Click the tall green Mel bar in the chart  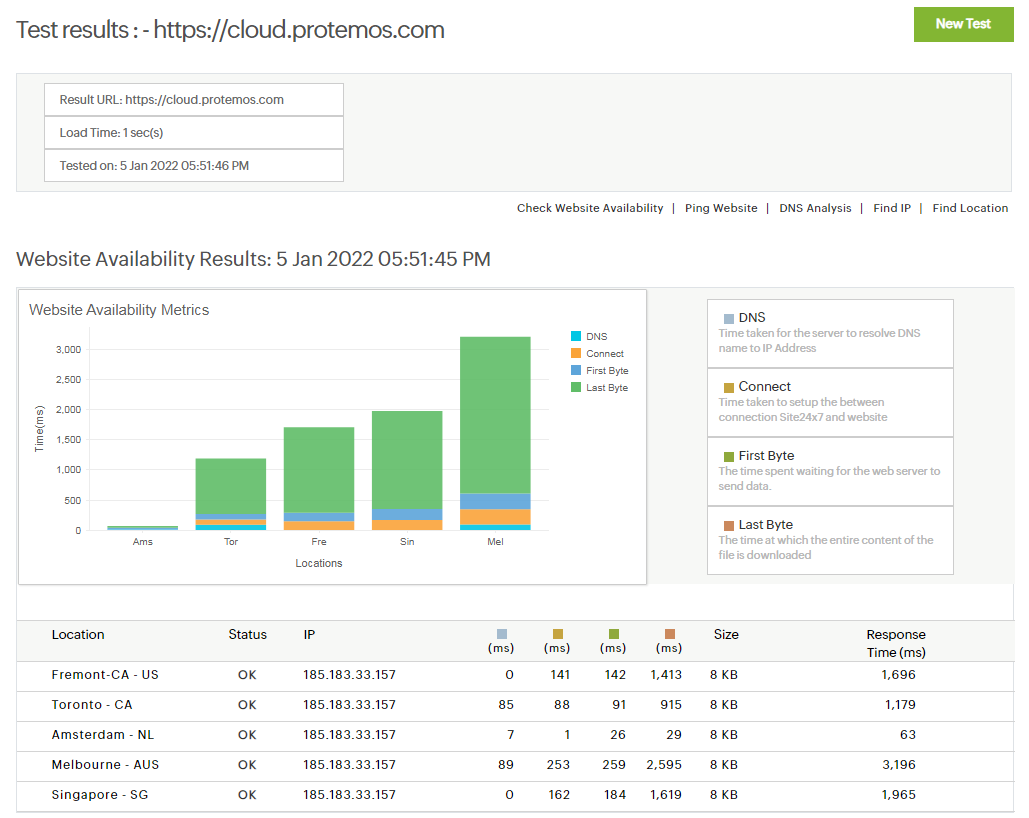(495, 415)
